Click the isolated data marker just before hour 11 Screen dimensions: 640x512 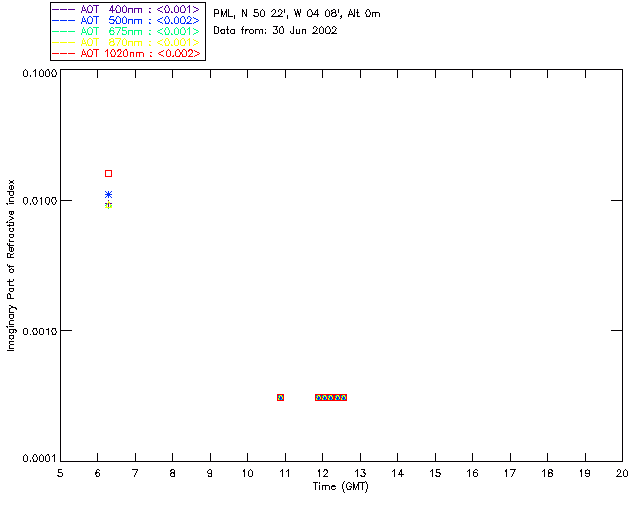point(280,397)
